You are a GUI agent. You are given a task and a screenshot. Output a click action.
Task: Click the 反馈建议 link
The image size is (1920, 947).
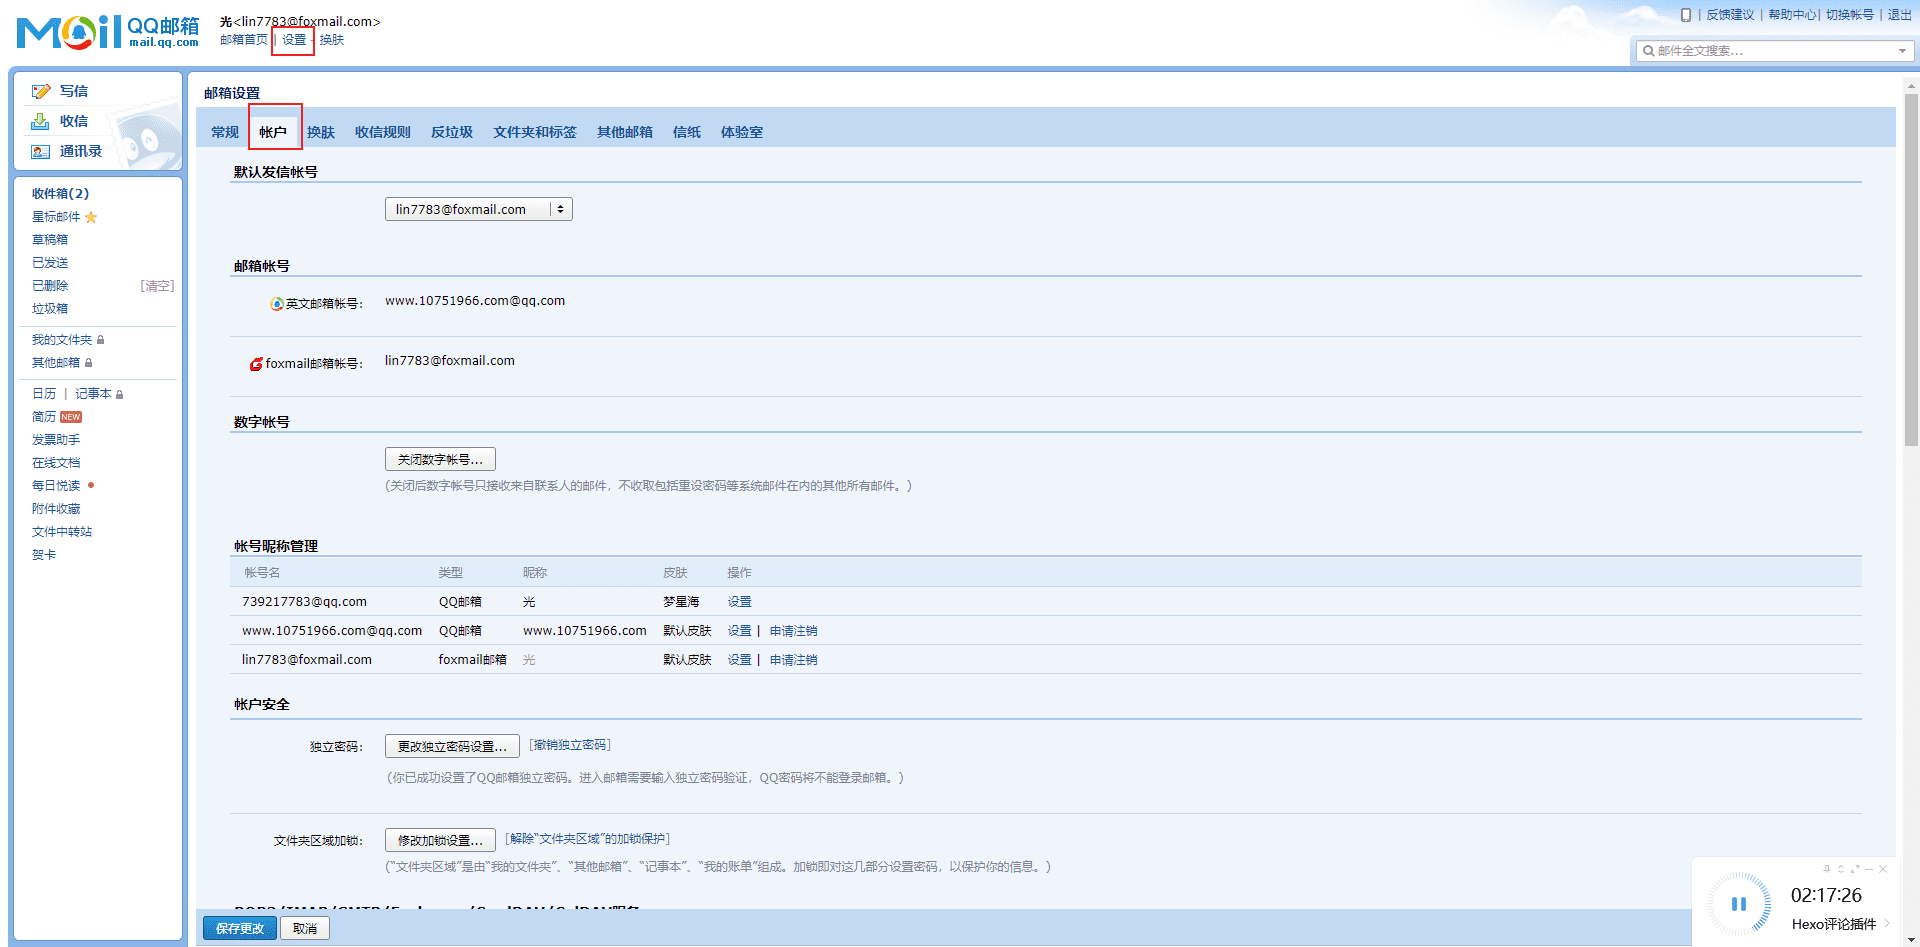[x=1730, y=15]
